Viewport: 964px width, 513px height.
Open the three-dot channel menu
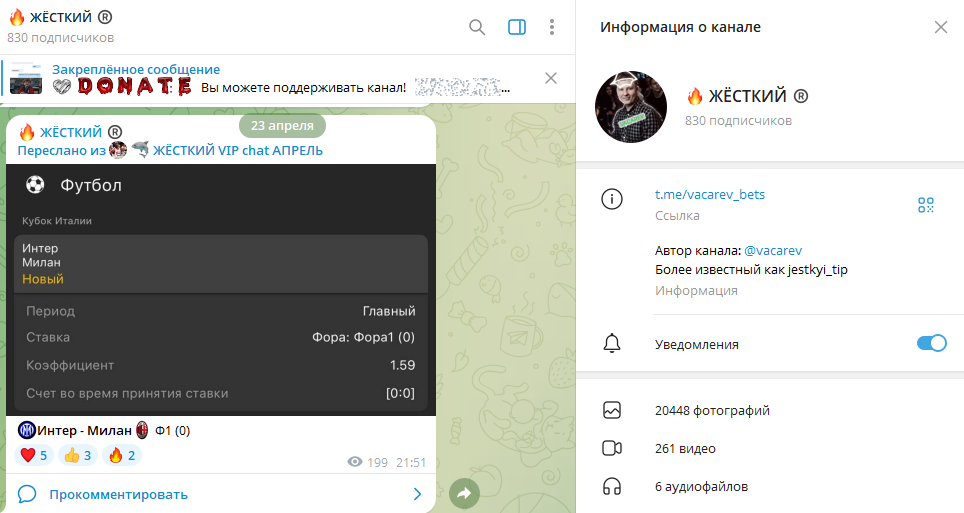click(x=551, y=27)
